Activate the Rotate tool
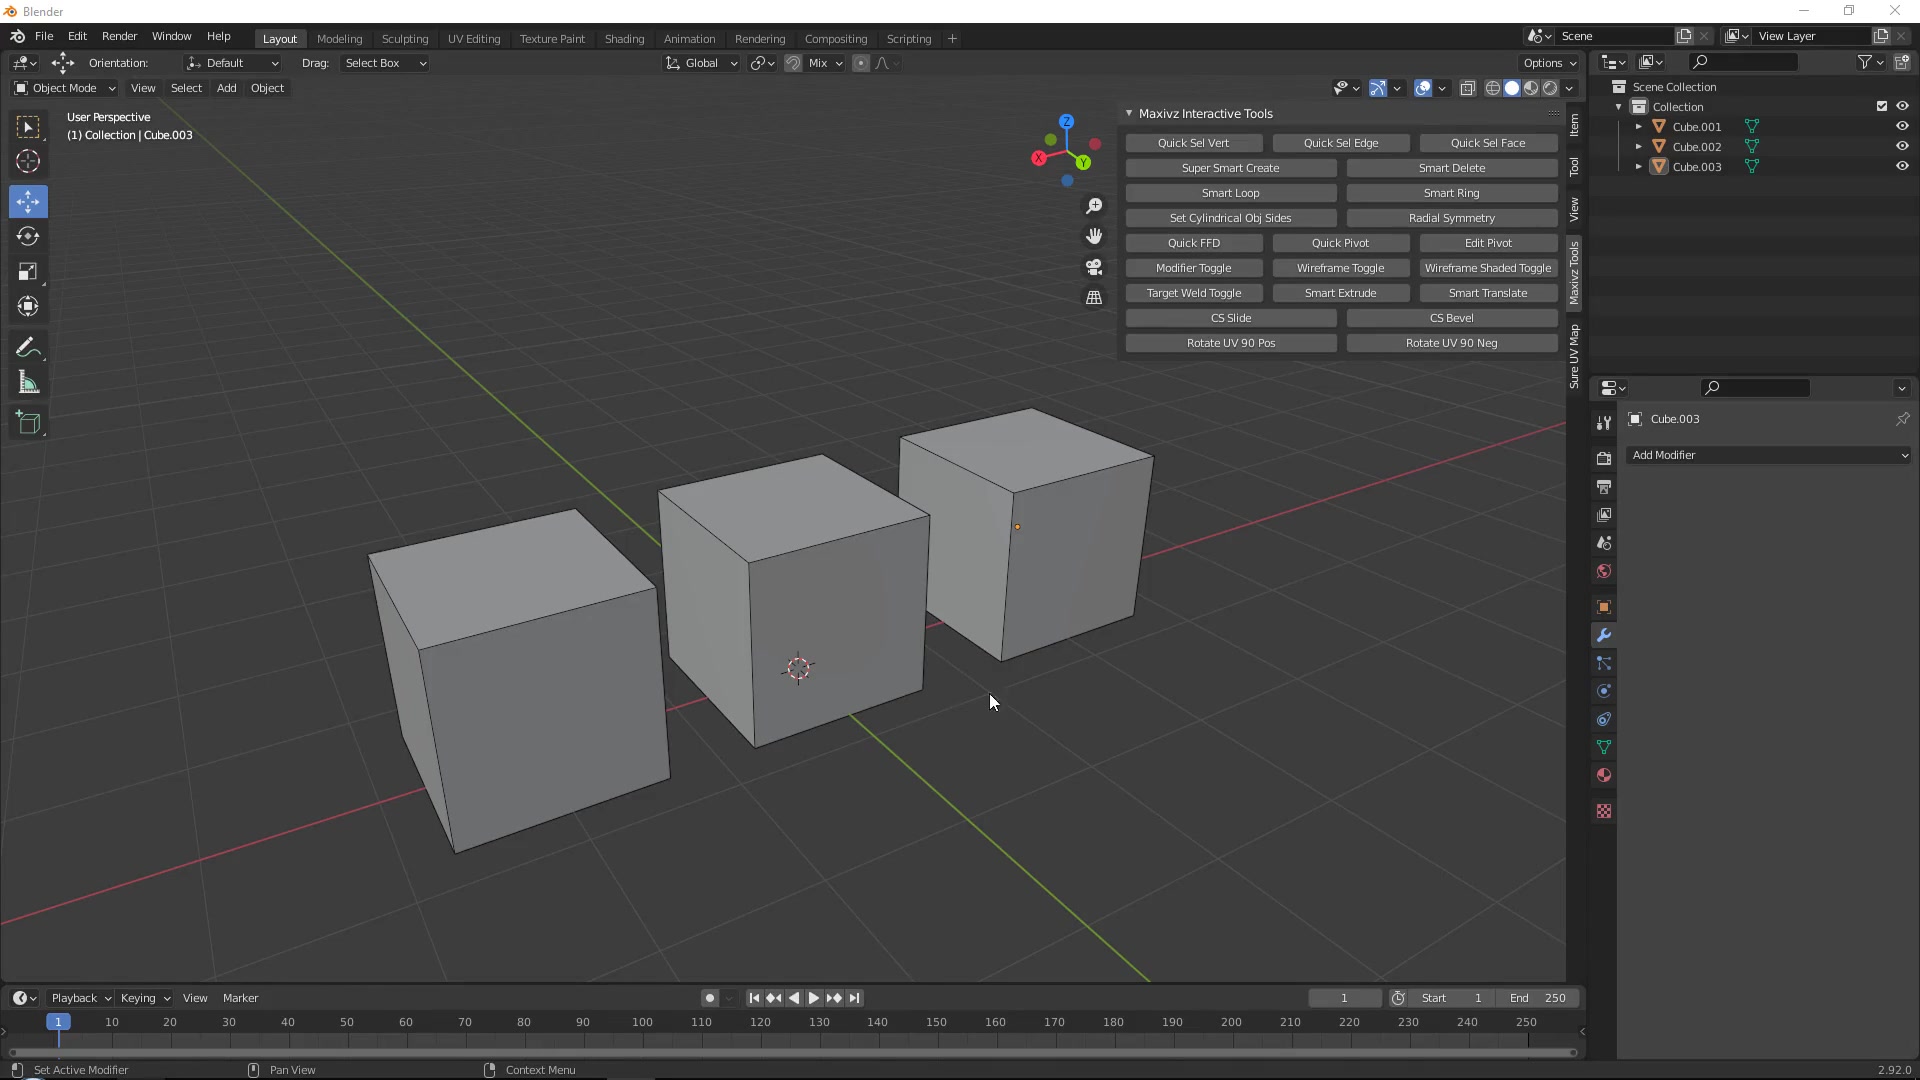This screenshot has height=1080, width=1920. click(28, 237)
